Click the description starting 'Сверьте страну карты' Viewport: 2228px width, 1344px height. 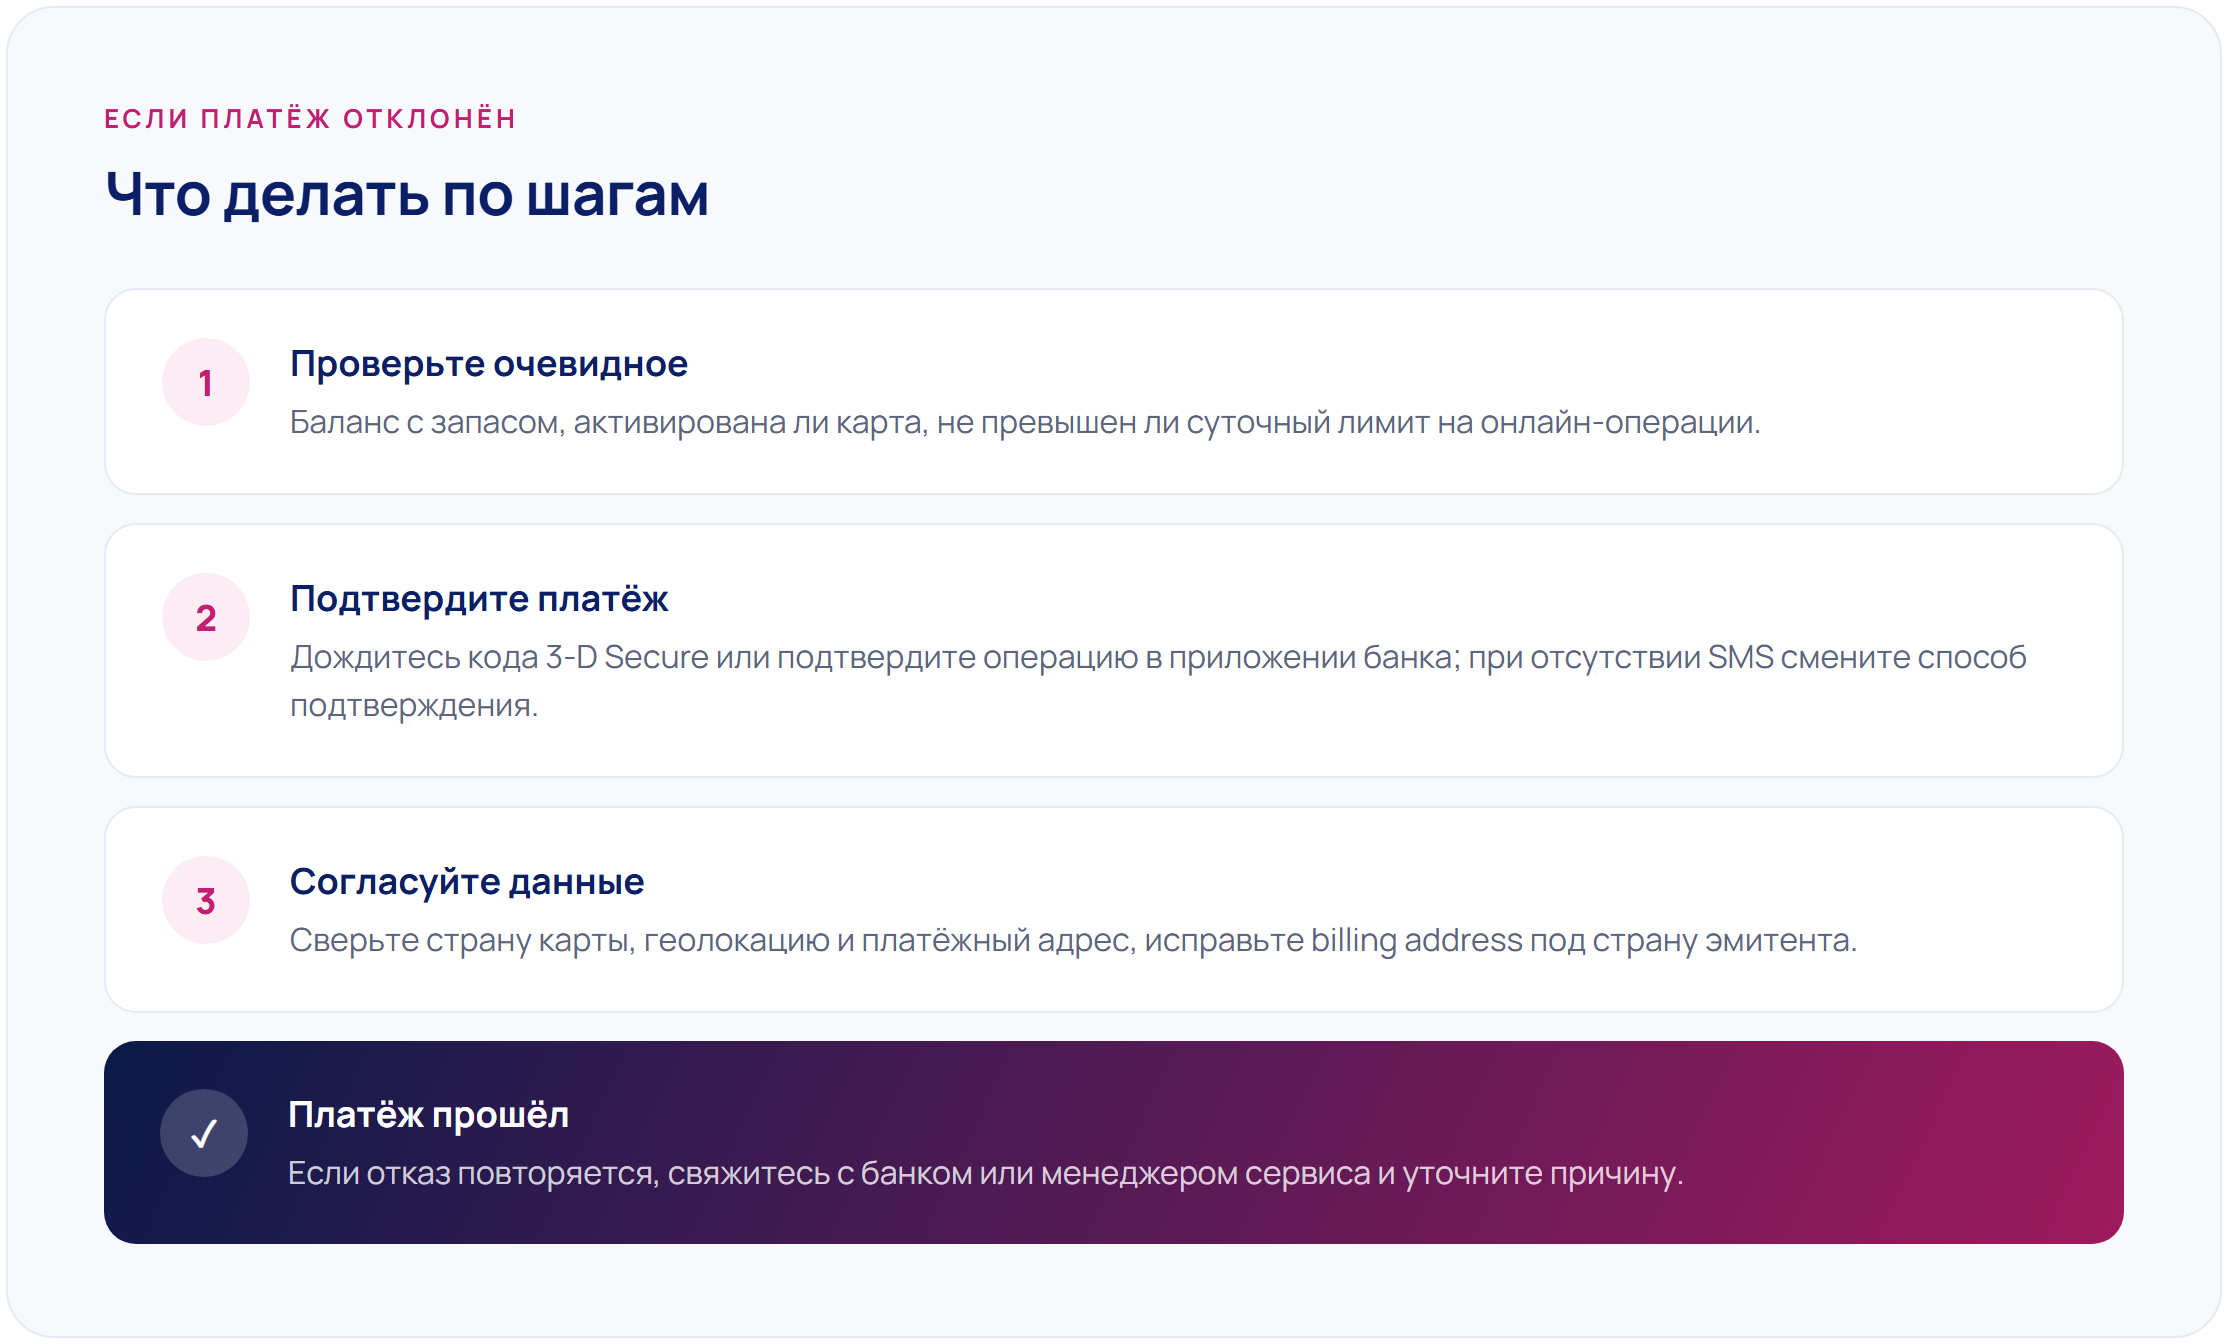(1073, 940)
